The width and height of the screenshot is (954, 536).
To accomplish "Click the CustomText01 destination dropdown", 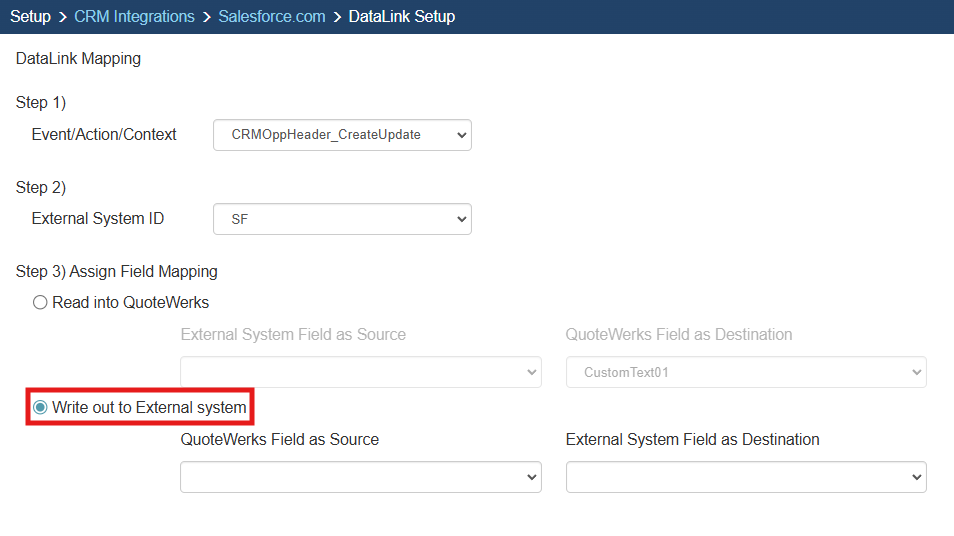I will pos(746,372).
